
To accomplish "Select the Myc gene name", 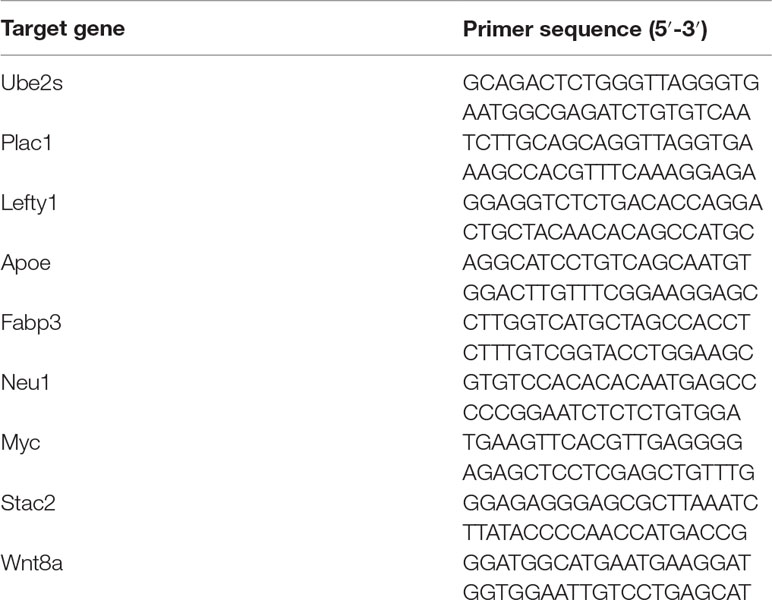I will click(20, 443).
